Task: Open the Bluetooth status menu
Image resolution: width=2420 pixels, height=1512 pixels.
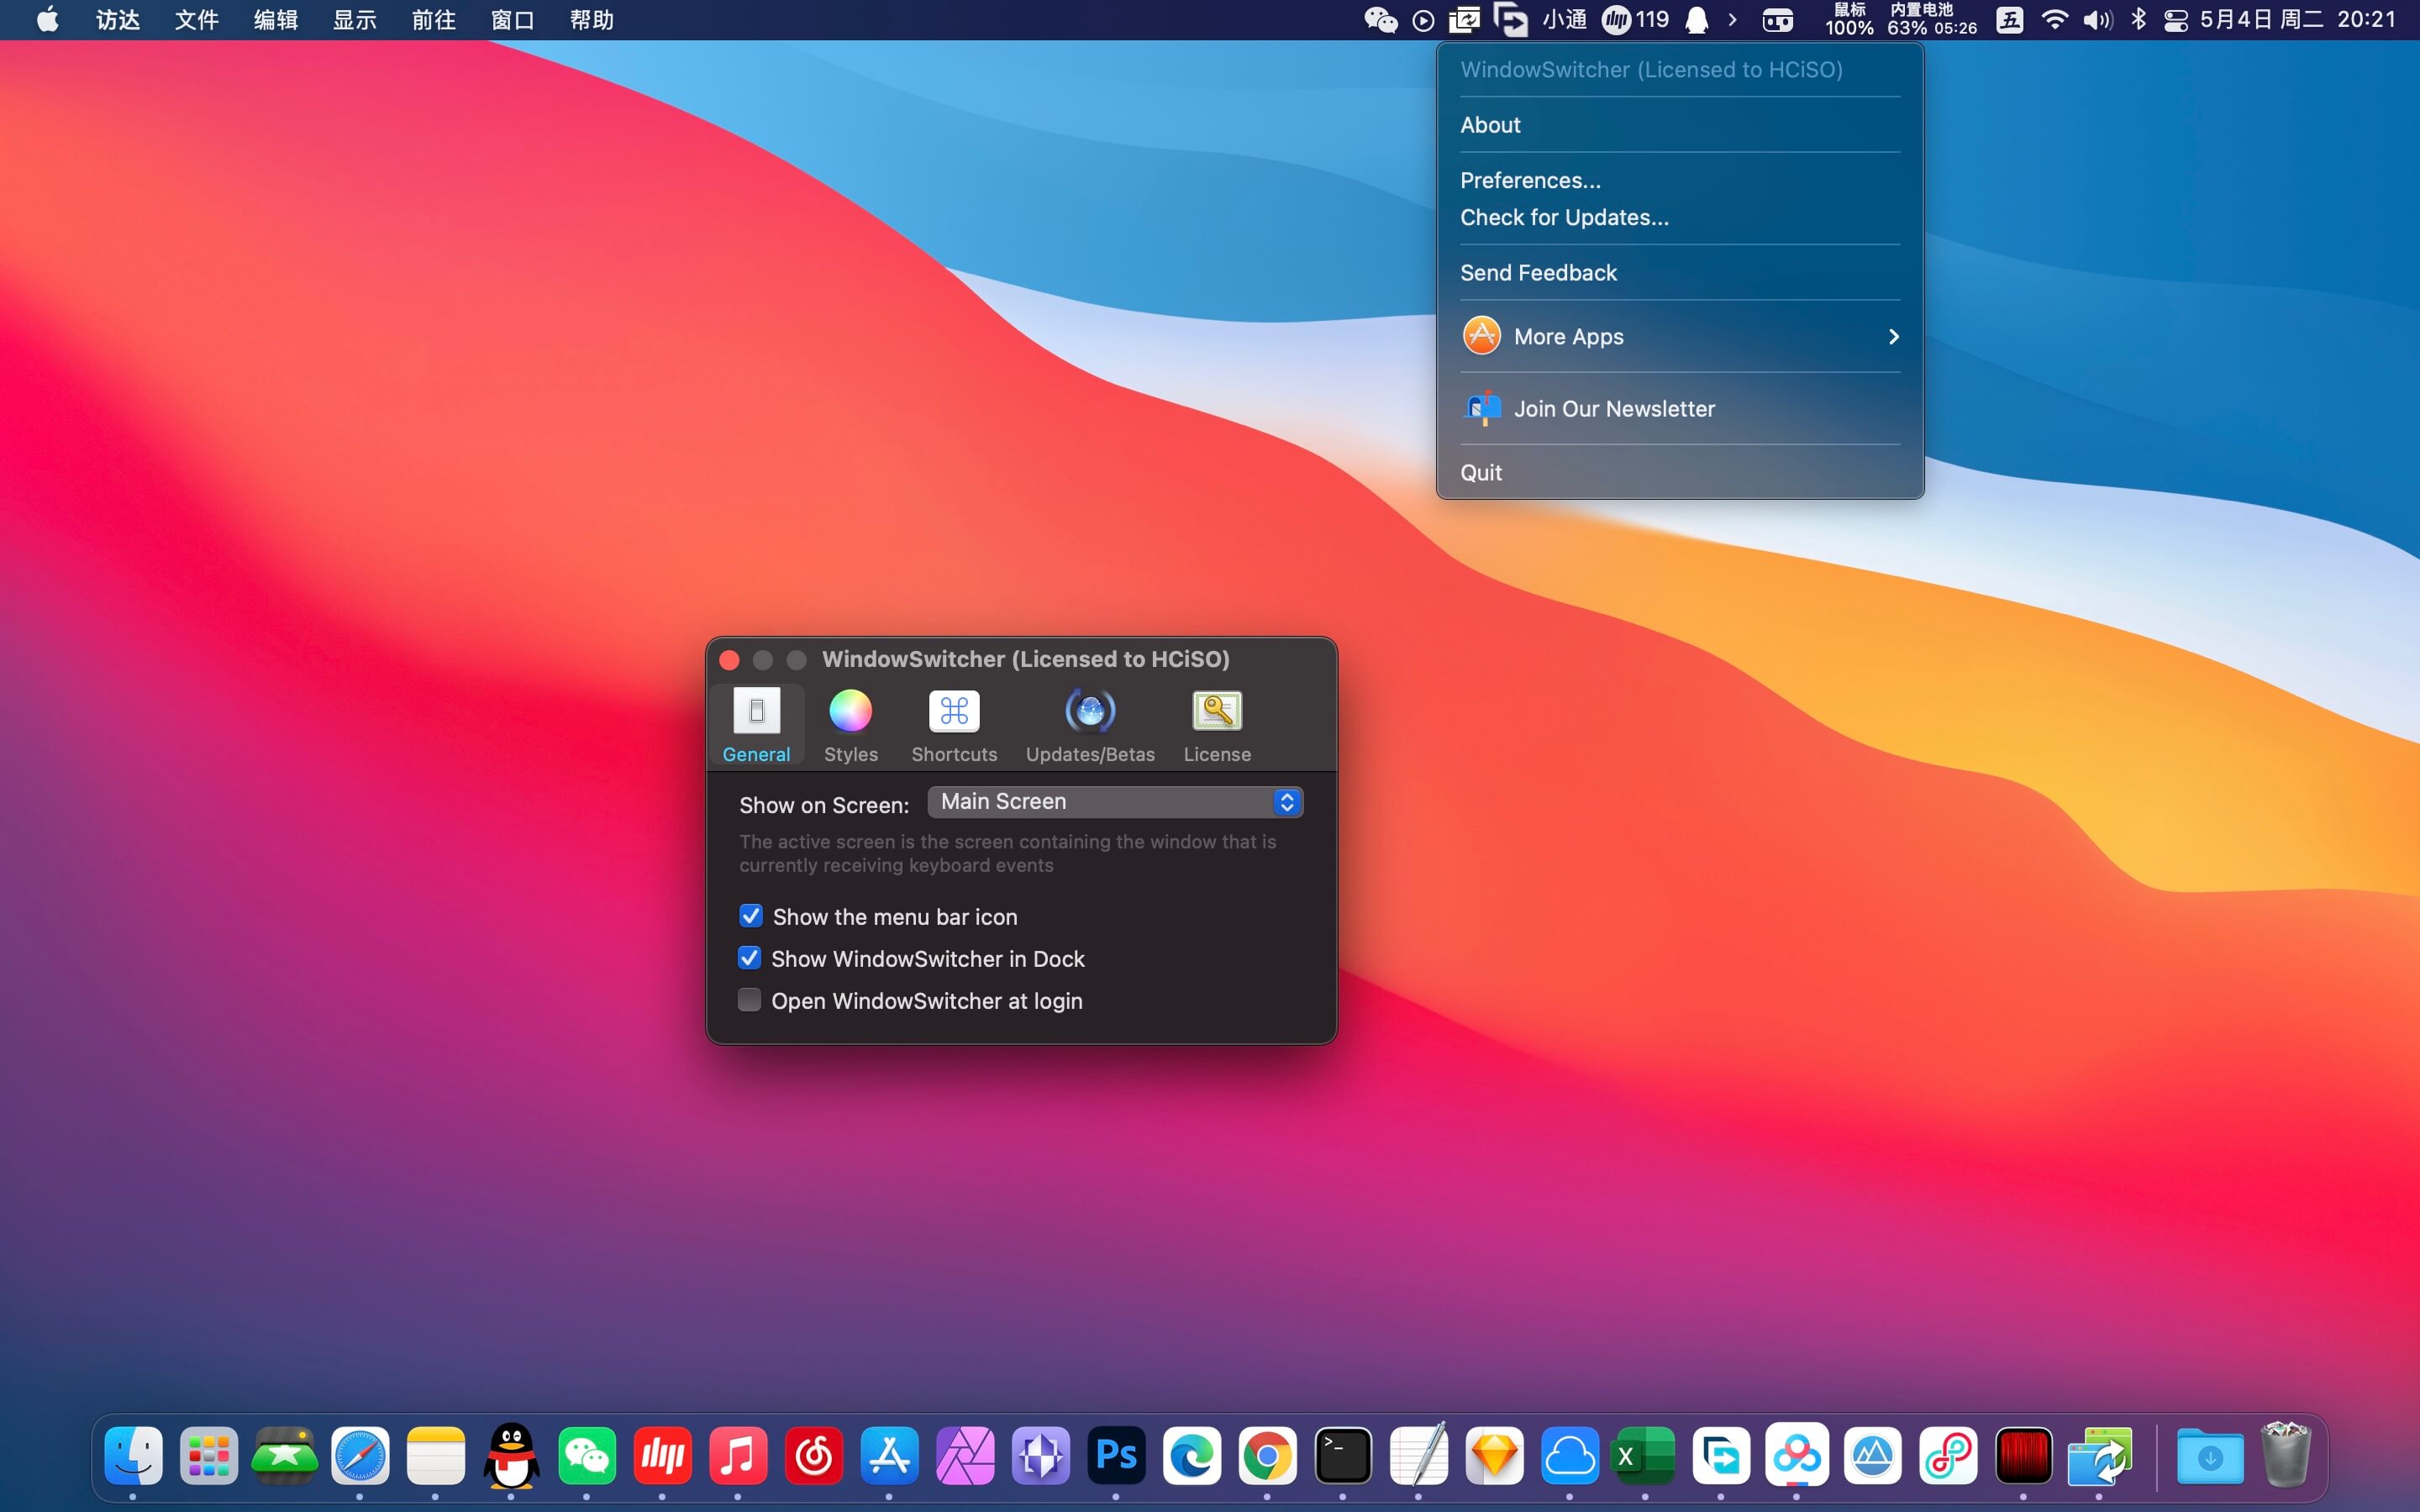Action: 2138,20
